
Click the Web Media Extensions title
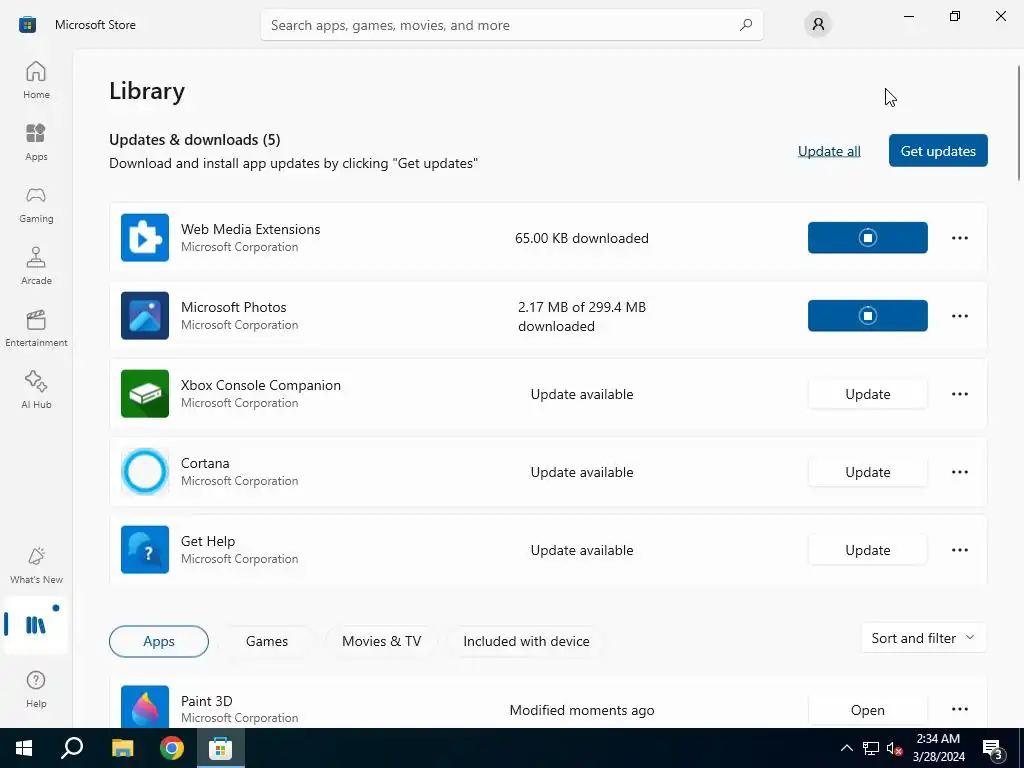coord(250,229)
